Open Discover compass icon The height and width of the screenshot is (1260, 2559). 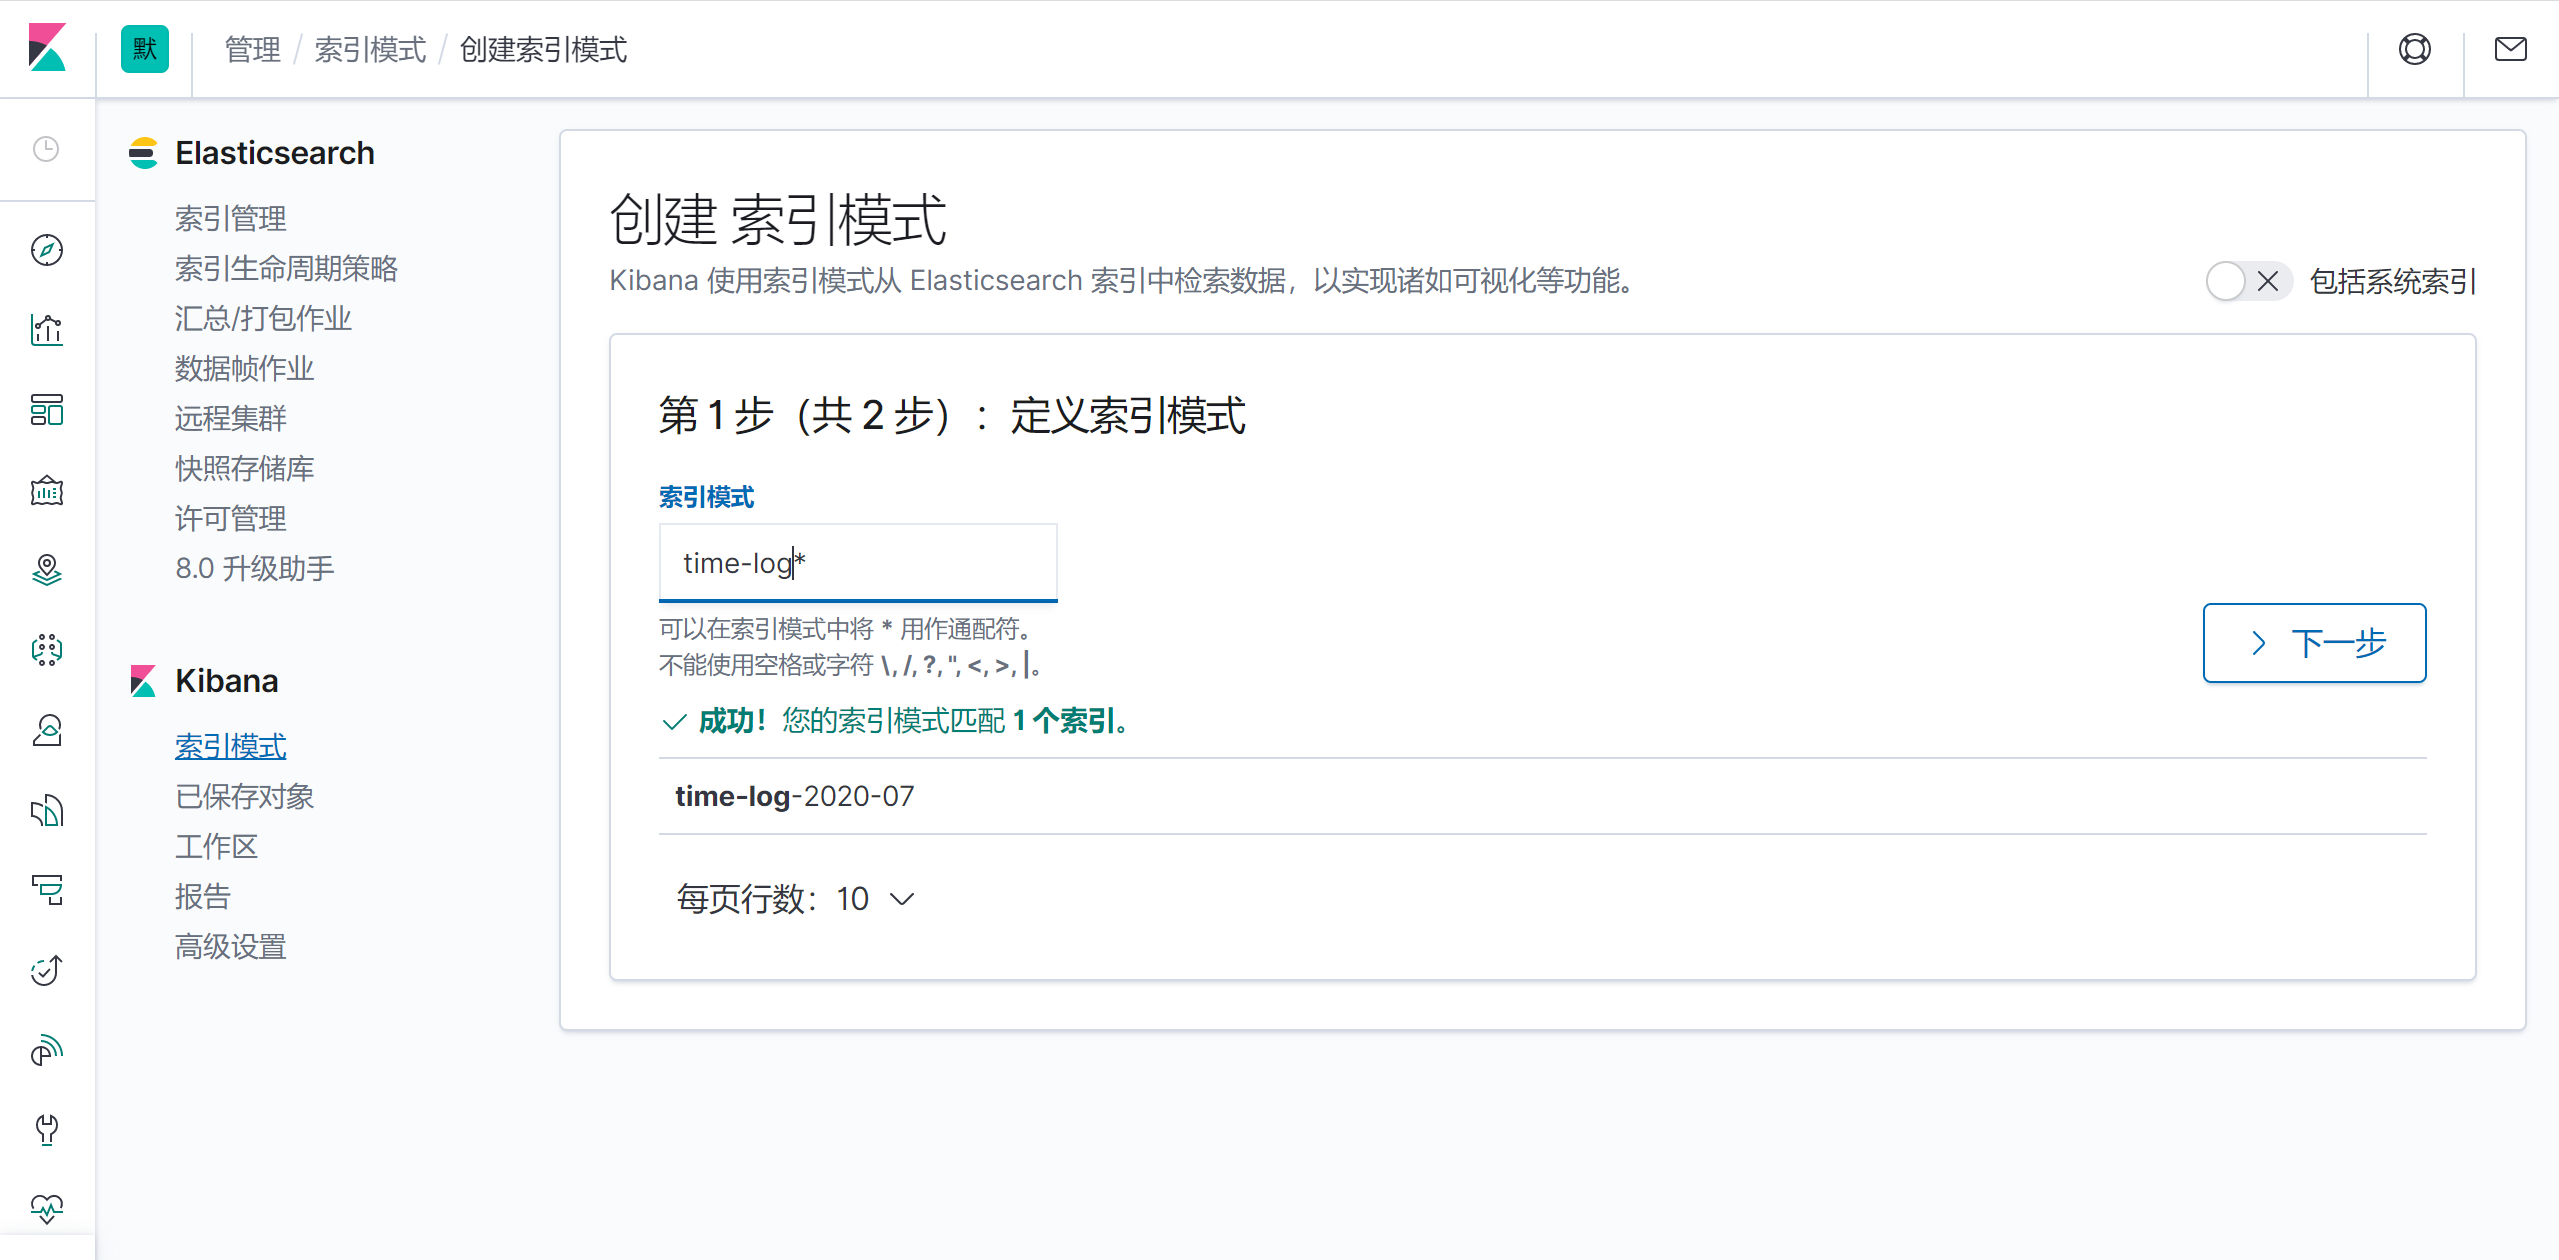click(47, 250)
